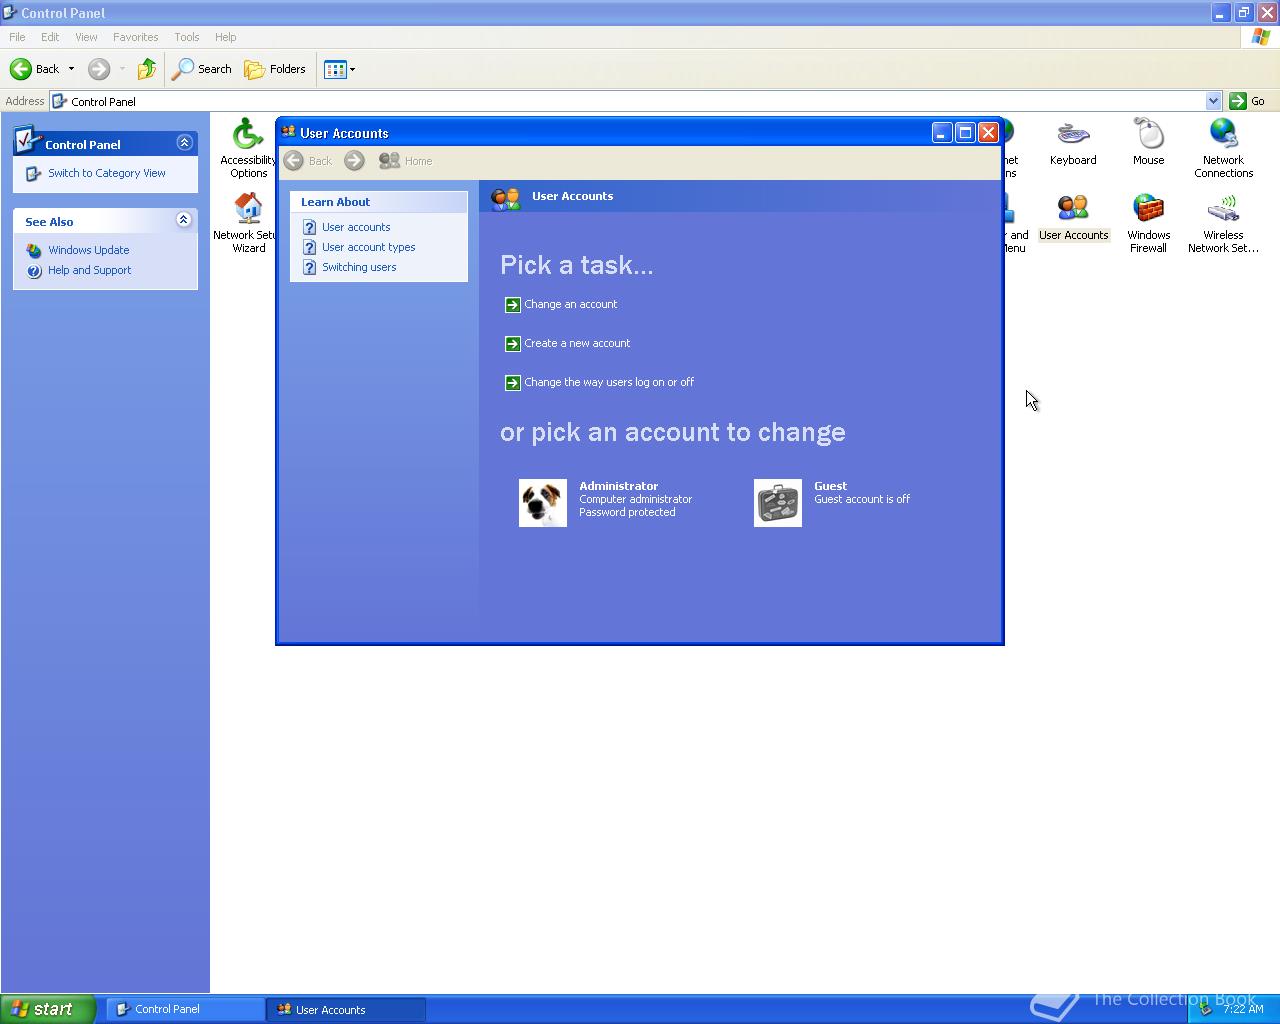
Task: Click the Forward button in Control Panel toolbar
Action: [x=99, y=69]
